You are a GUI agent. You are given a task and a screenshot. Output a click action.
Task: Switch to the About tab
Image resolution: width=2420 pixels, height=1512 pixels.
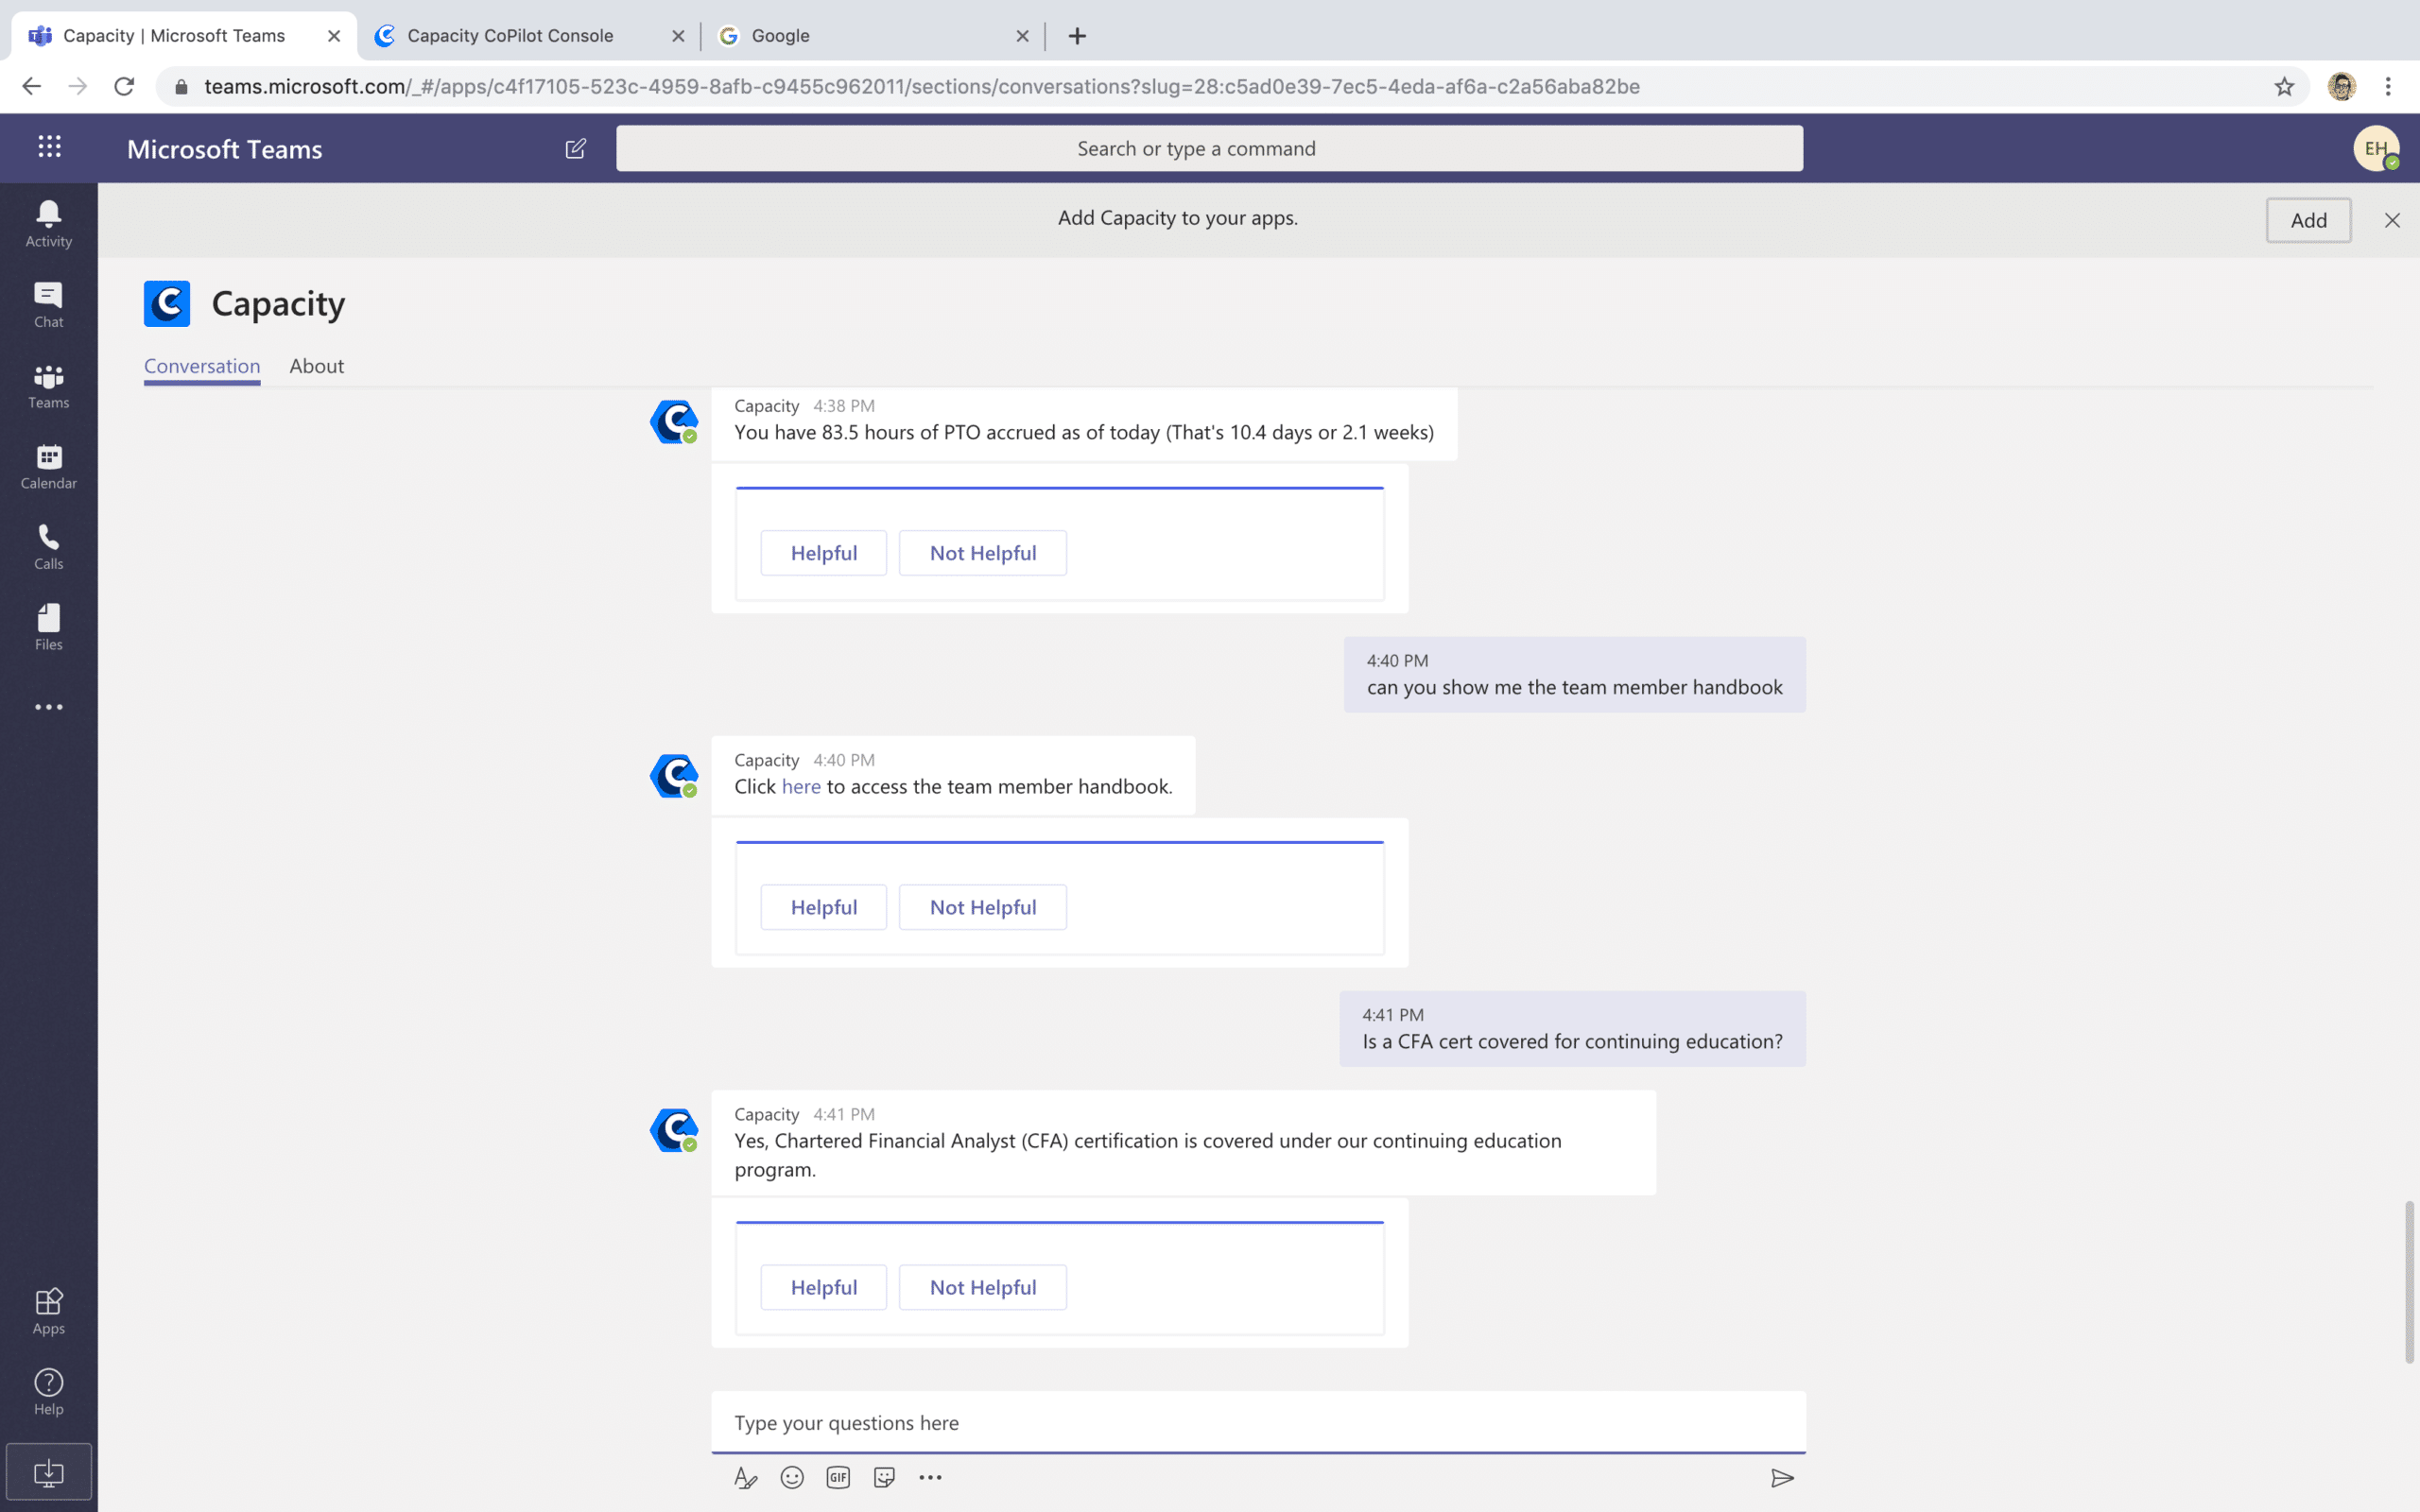pyautogui.click(x=316, y=366)
